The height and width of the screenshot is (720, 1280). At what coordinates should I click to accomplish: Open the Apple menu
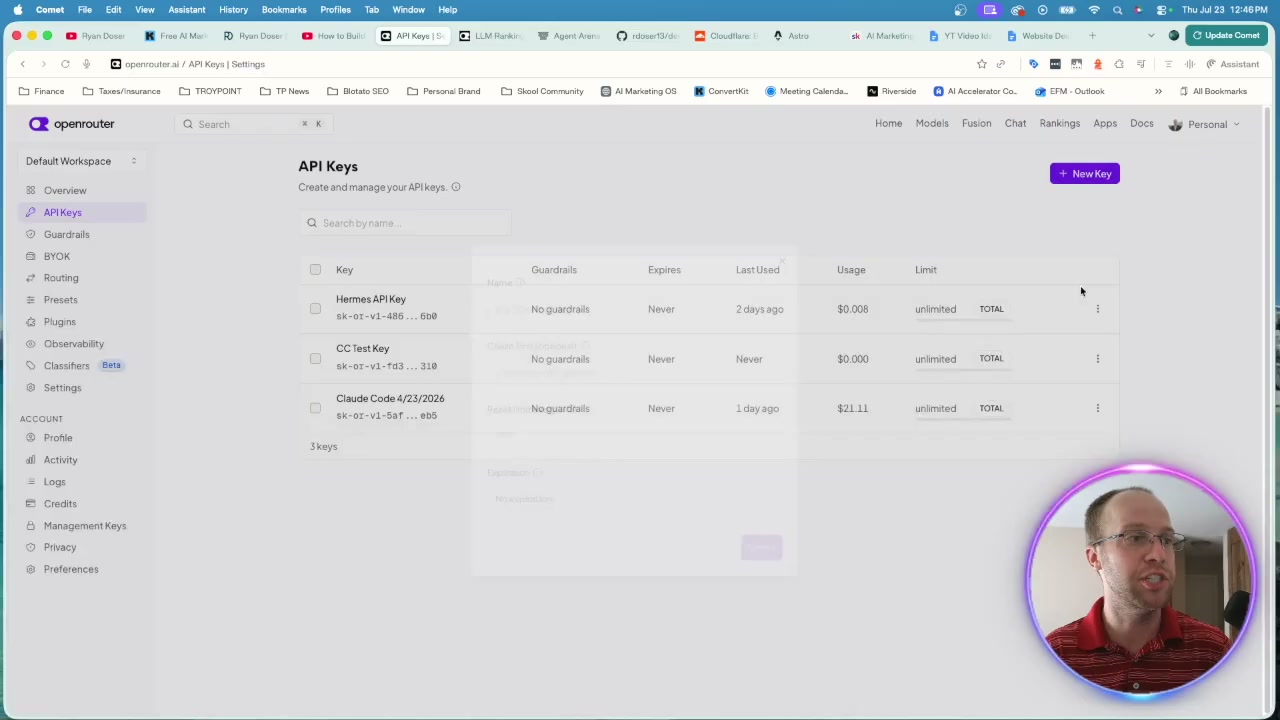(x=17, y=10)
